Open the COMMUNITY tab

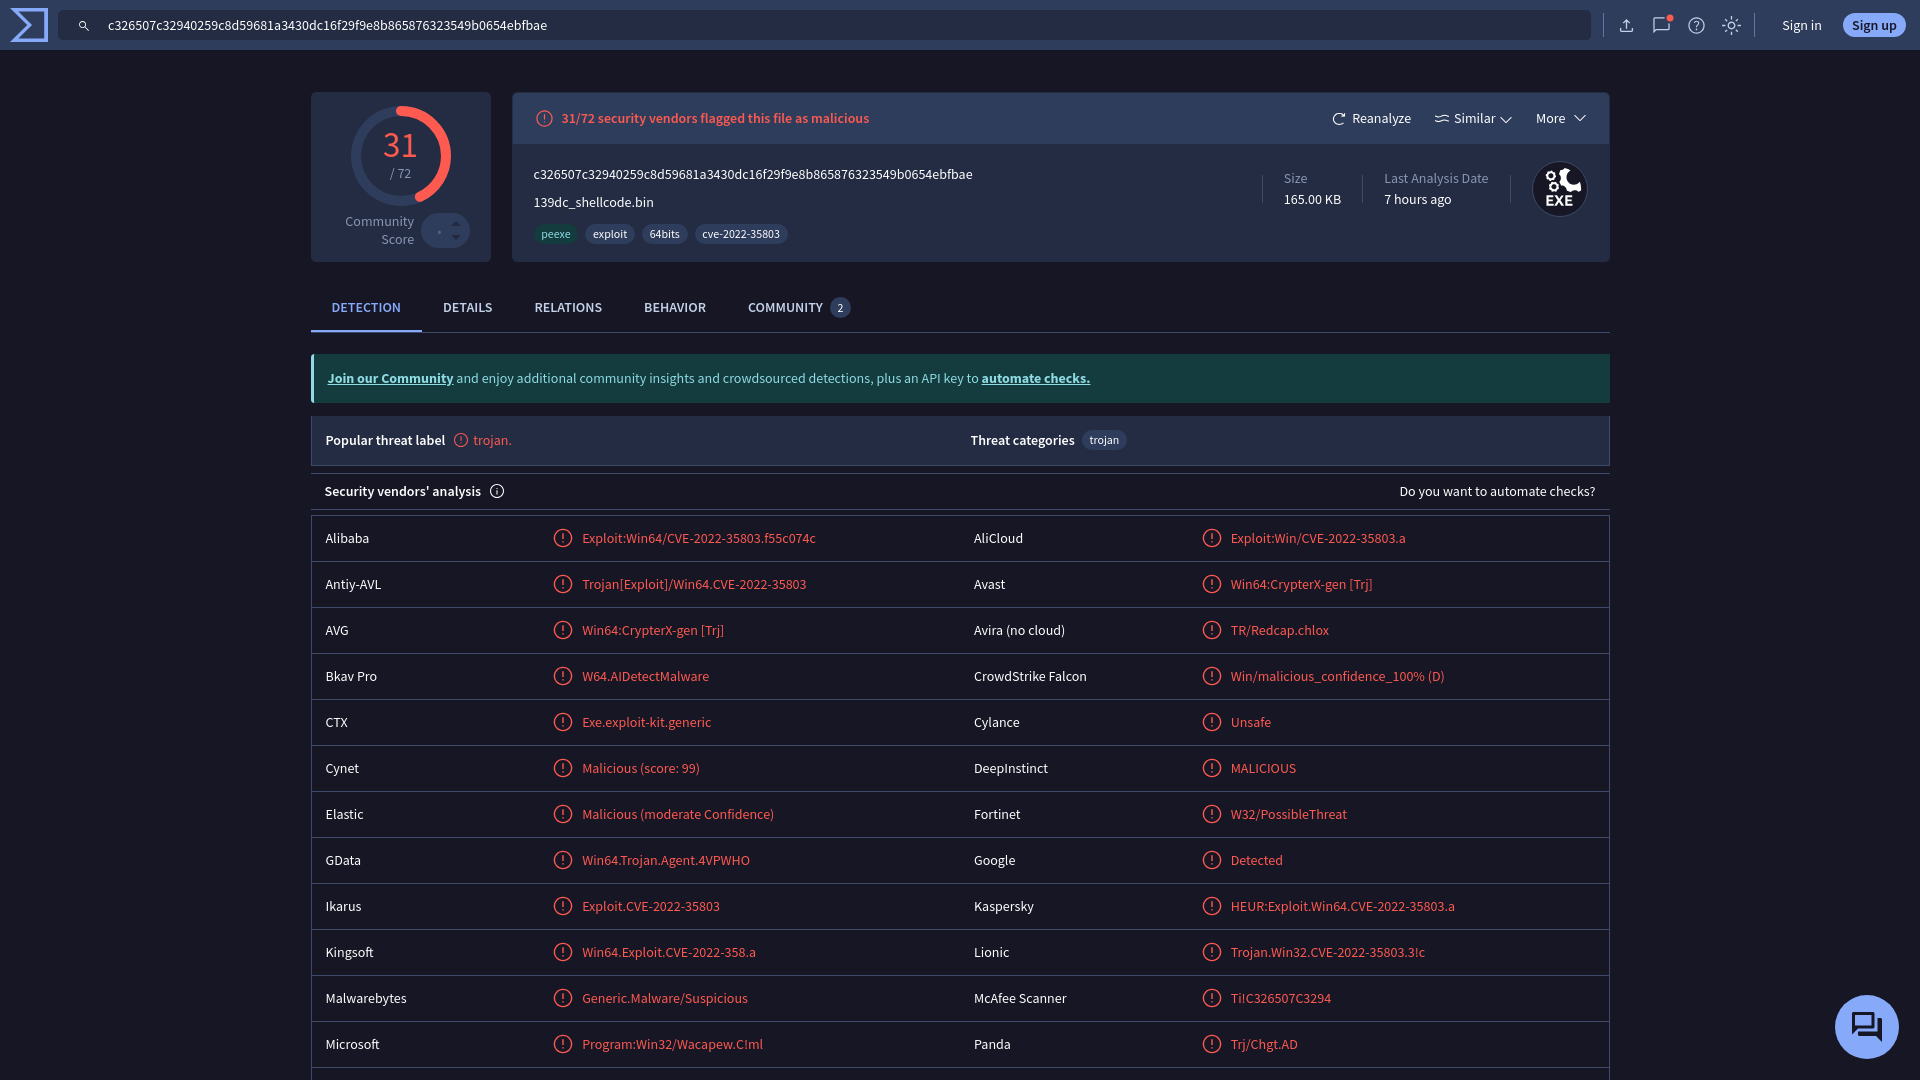[x=799, y=308]
